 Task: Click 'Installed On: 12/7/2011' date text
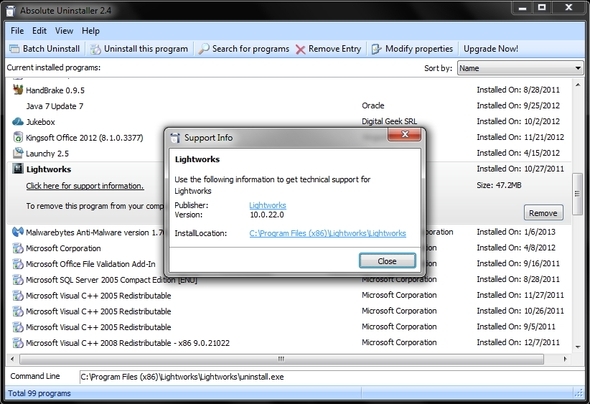(518, 342)
